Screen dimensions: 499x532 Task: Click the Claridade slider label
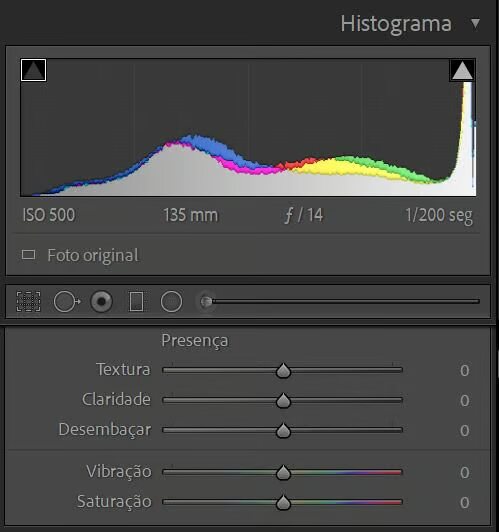pos(116,399)
